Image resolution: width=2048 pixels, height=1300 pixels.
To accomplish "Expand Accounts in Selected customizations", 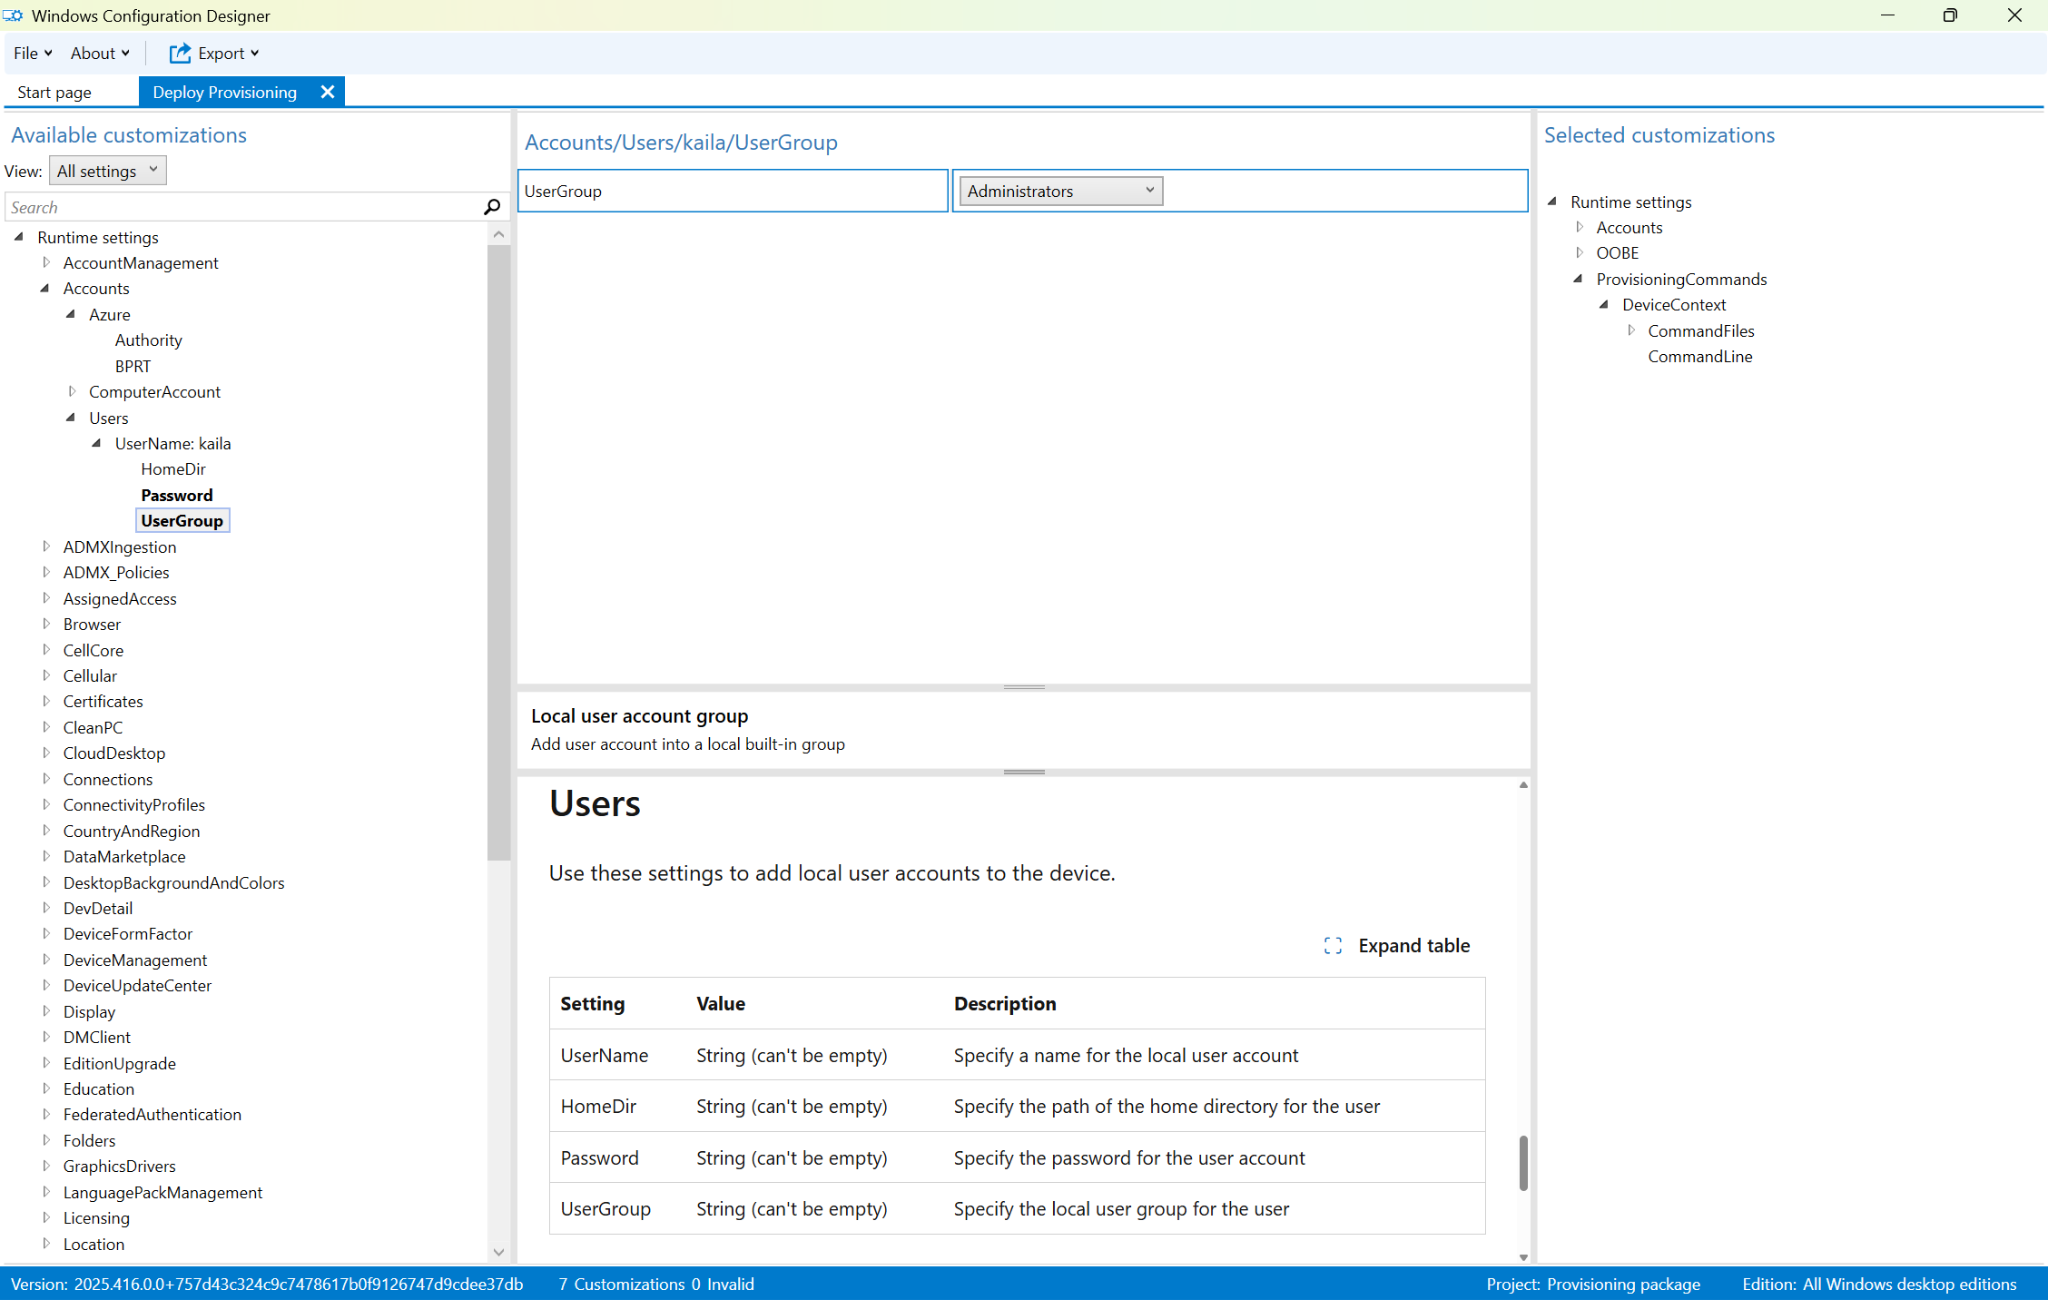I will pyautogui.click(x=1579, y=227).
